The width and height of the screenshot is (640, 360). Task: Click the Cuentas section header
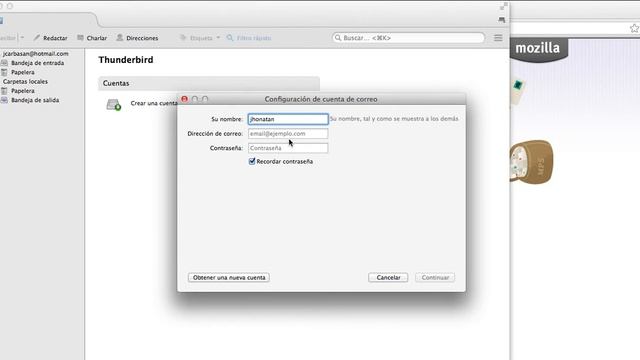pos(209,83)
